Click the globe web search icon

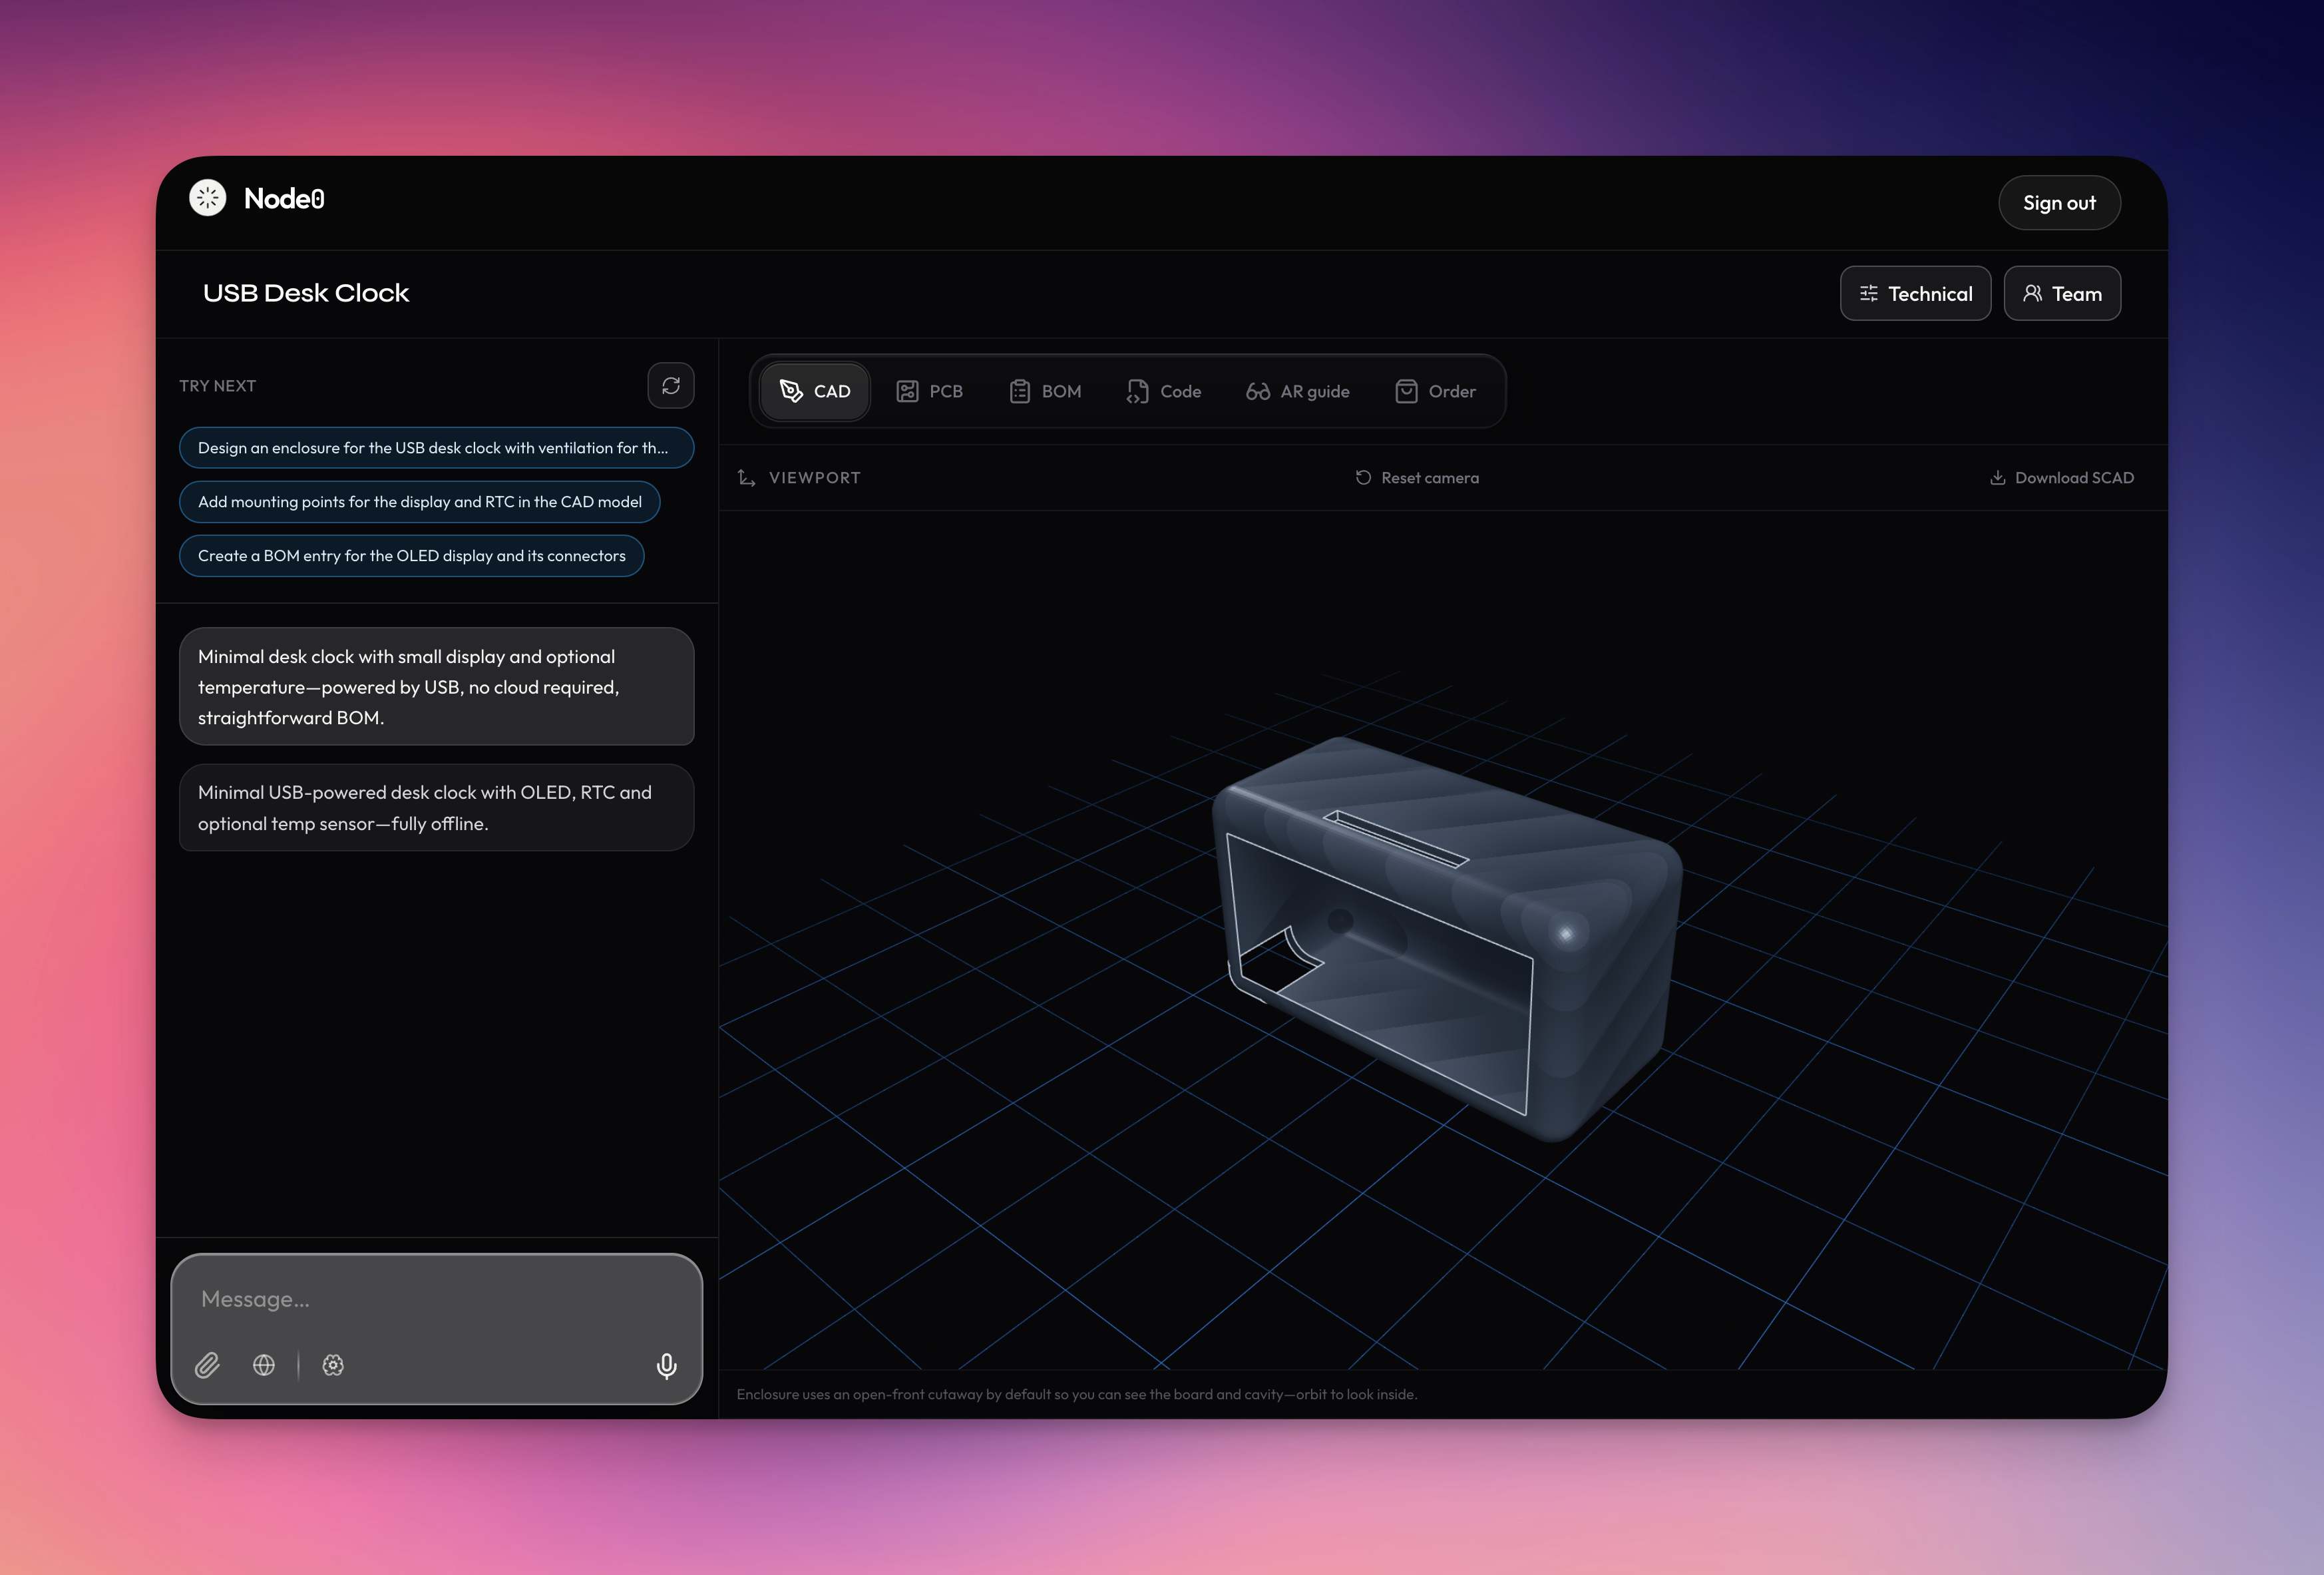(264, 1365)
